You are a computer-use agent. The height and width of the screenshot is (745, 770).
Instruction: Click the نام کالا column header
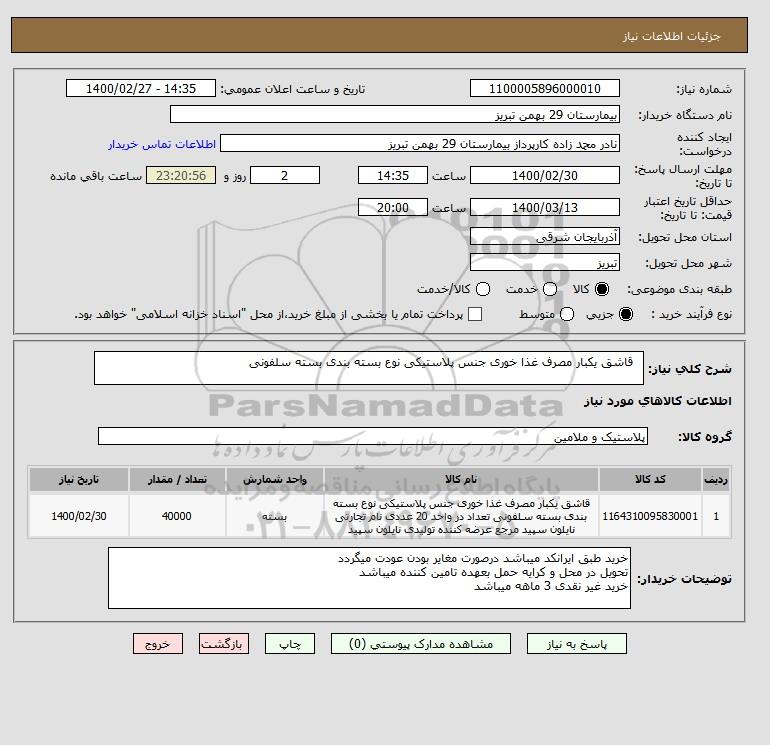pos(461,479)
